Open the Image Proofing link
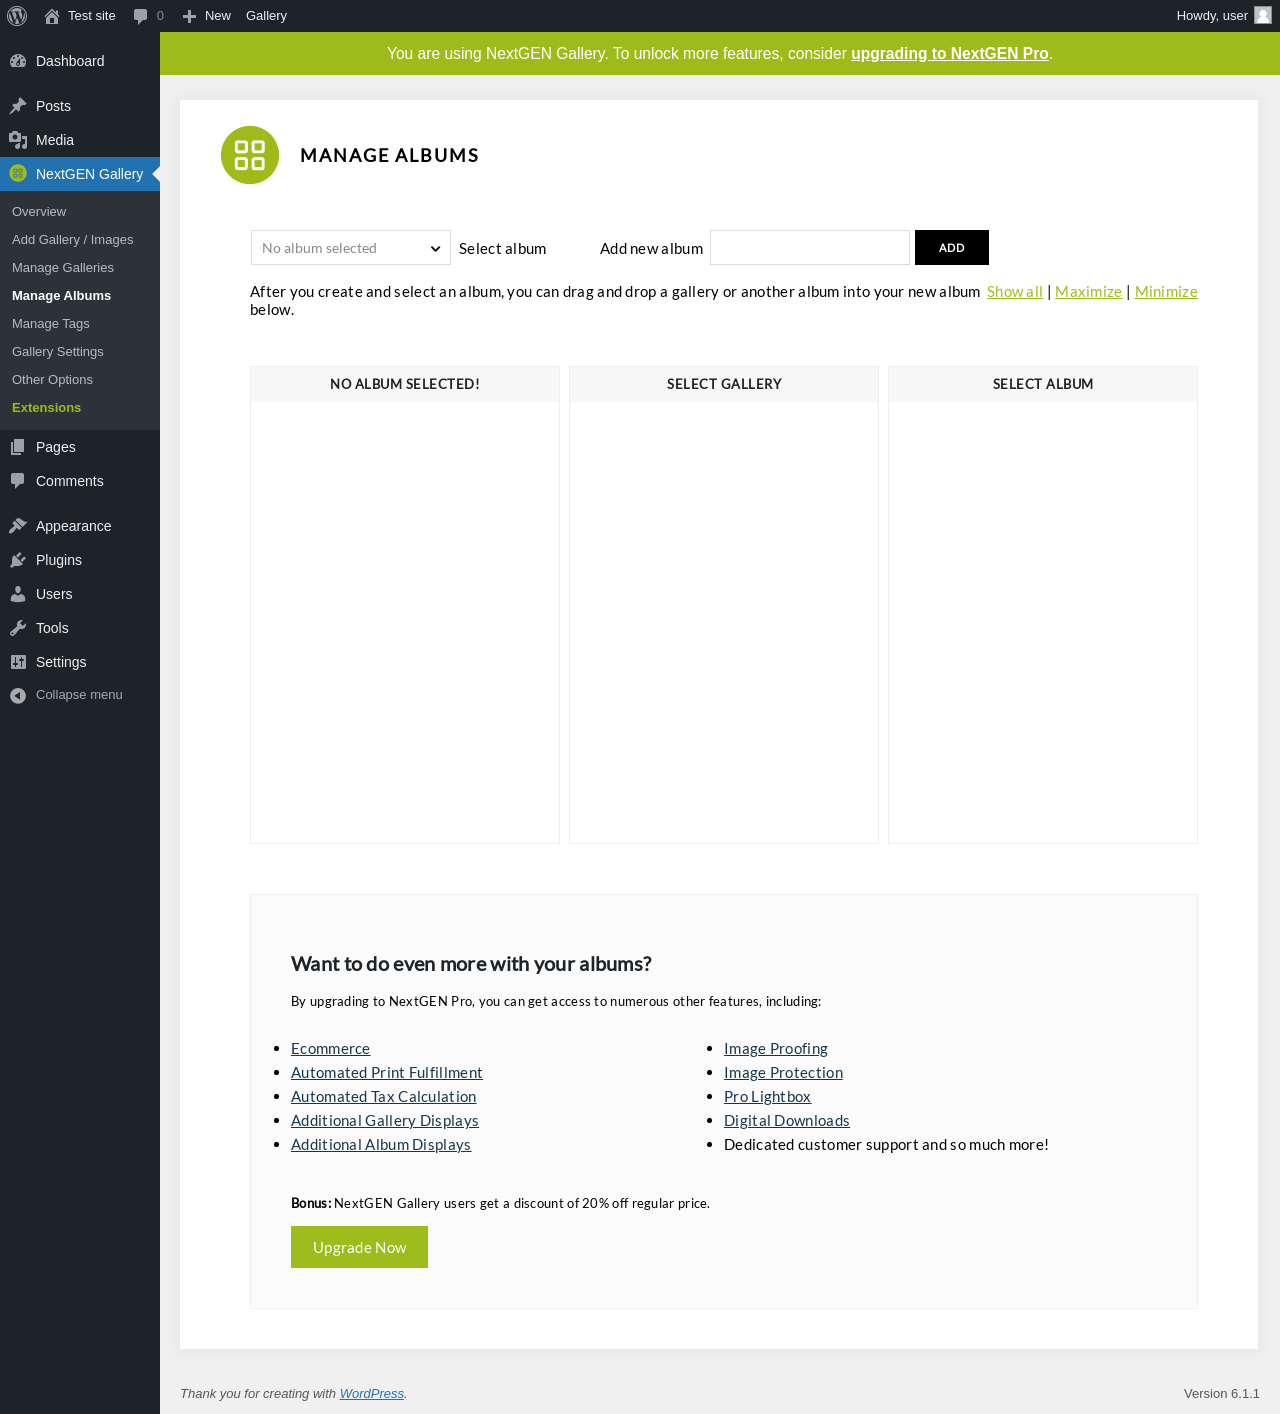 [x=776, y=1049]
